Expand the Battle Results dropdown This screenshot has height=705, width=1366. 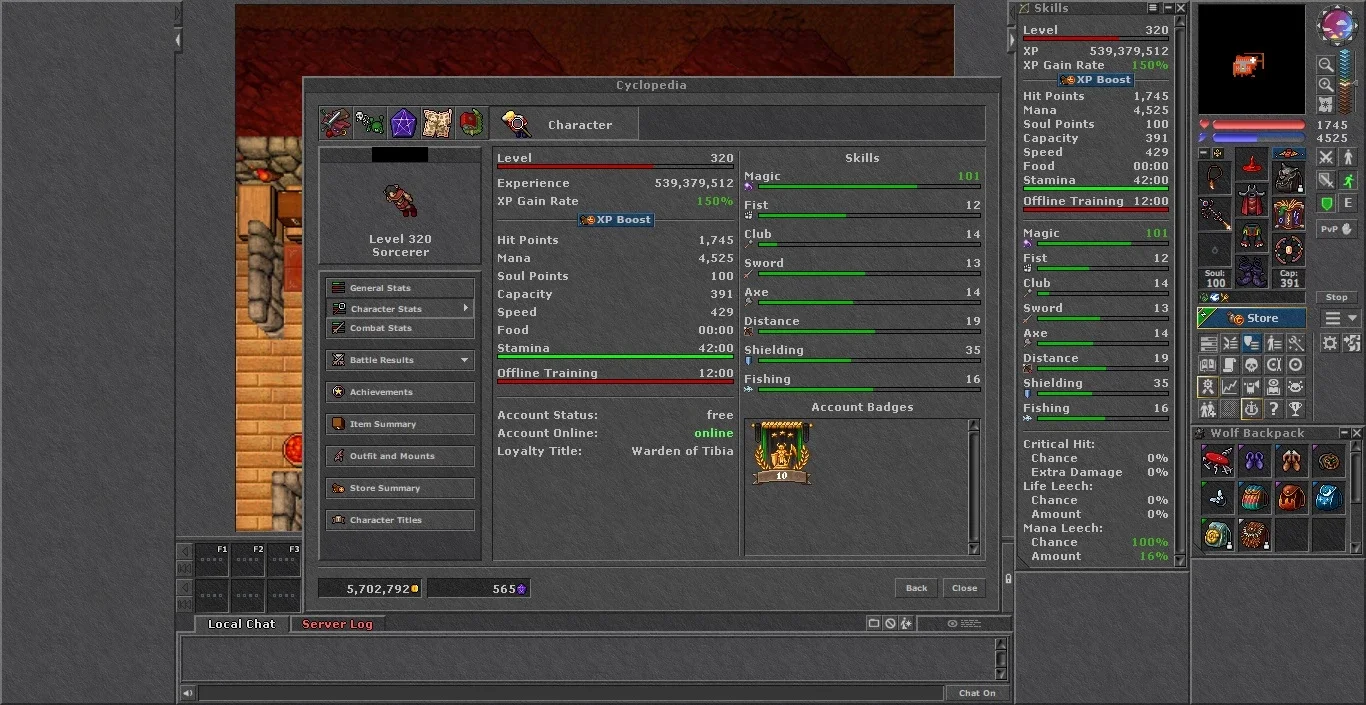click(x=400, y=360)
